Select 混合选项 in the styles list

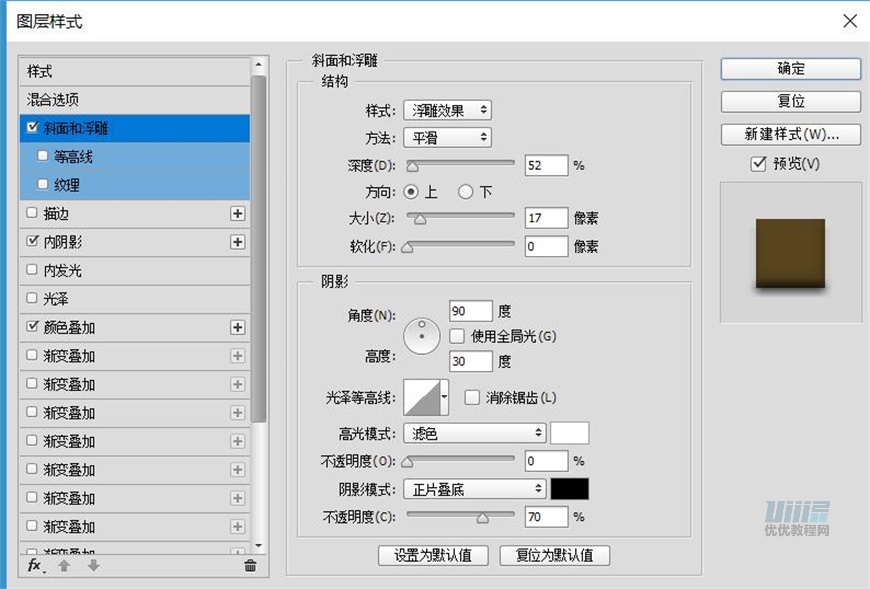(x=54, y=100)
